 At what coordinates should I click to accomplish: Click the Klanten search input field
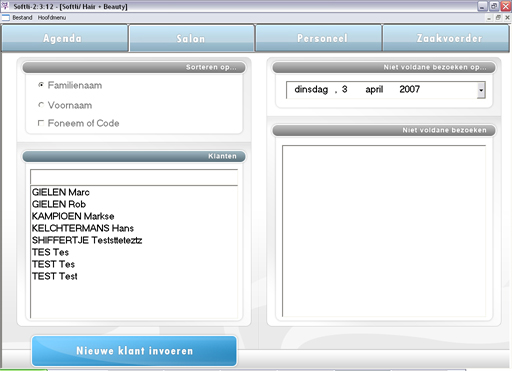pos(134,177)
